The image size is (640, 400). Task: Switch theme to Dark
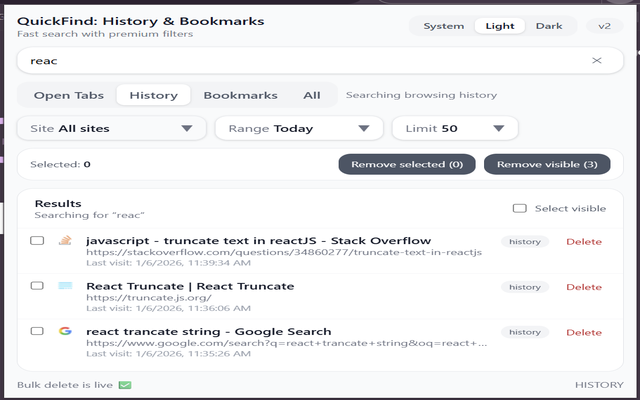[x=549, y=26]
